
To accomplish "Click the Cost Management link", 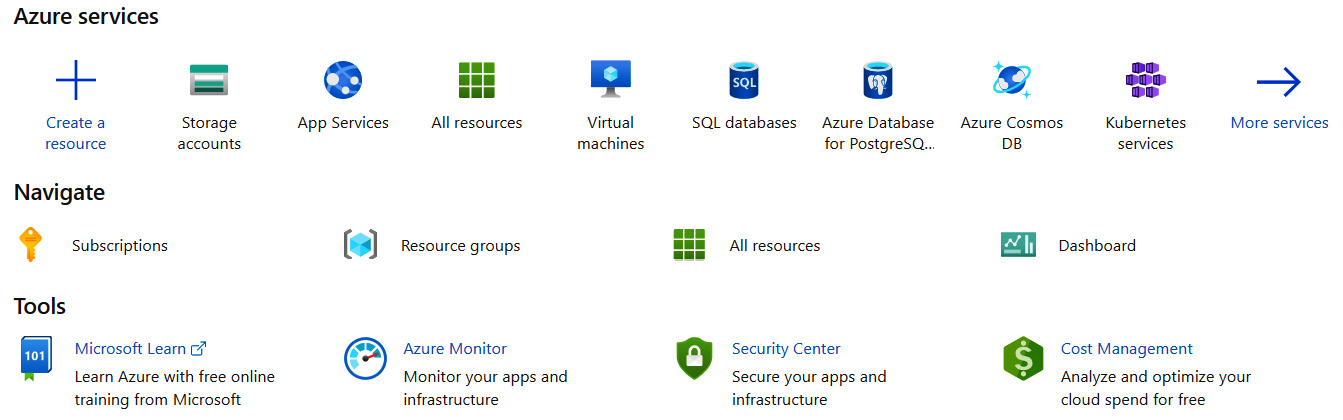I will pos(1127,349).
